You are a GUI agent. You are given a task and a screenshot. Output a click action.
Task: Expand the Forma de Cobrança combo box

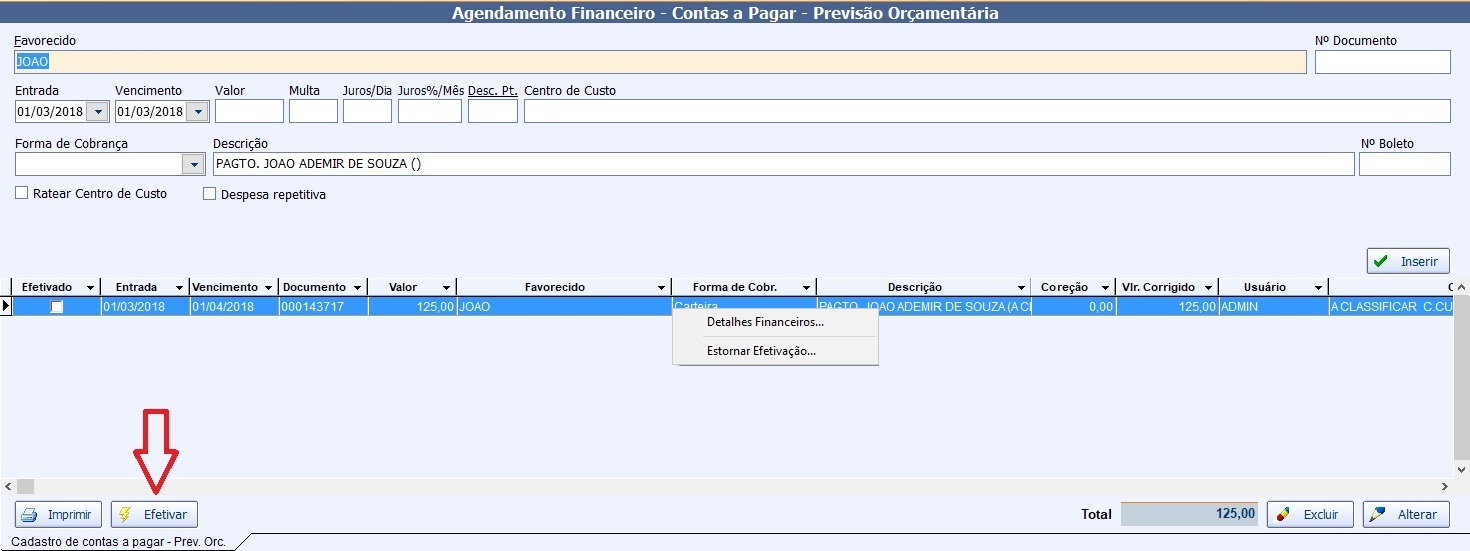(x=193, y=164)
